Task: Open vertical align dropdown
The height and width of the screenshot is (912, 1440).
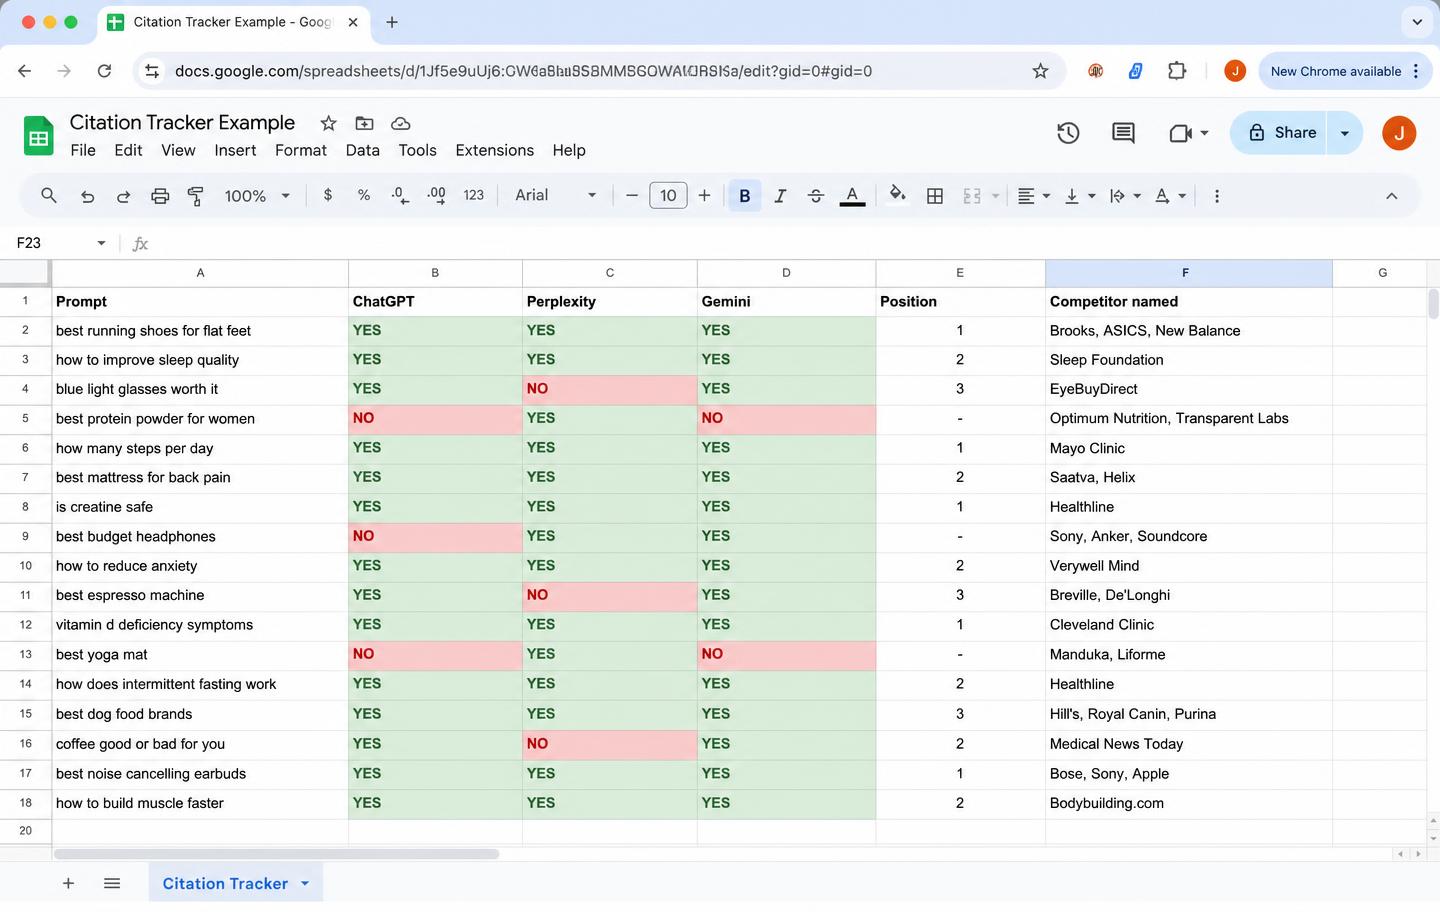Action: pyautogui.click(x=1080, y=196)
